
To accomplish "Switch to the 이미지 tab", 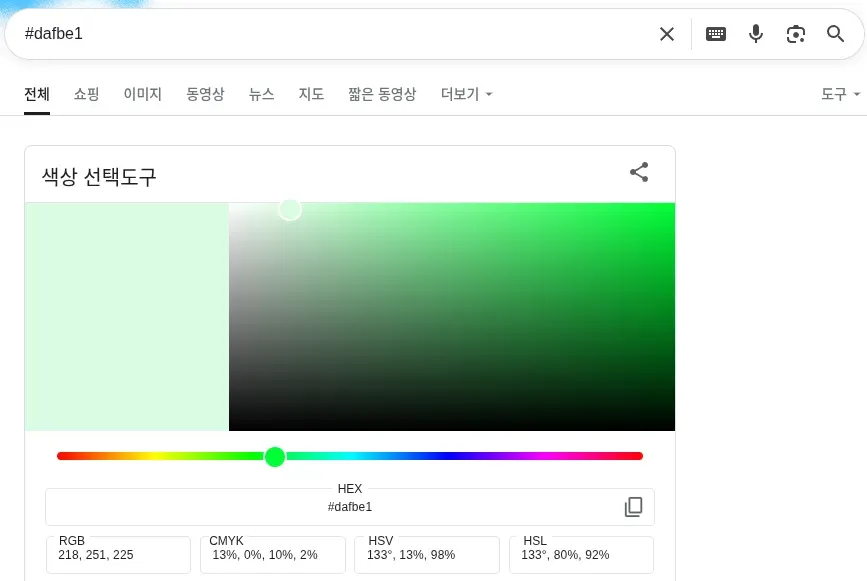I will click(142, 94).
